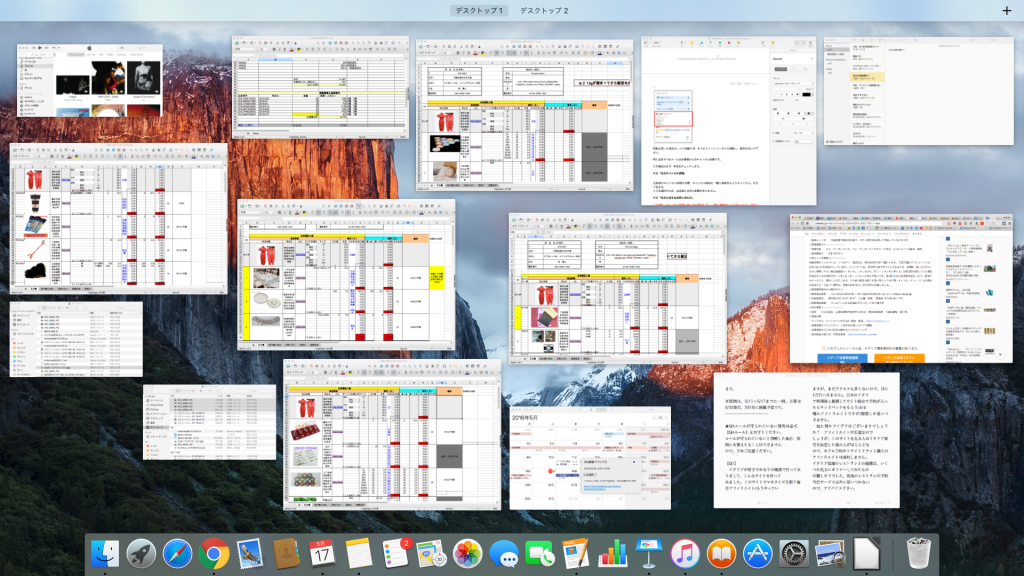The height and width of the screenshot is (576, 1024).
Task: Switch to デスクトップ 1 space
Action: click(x=479, y=10)
